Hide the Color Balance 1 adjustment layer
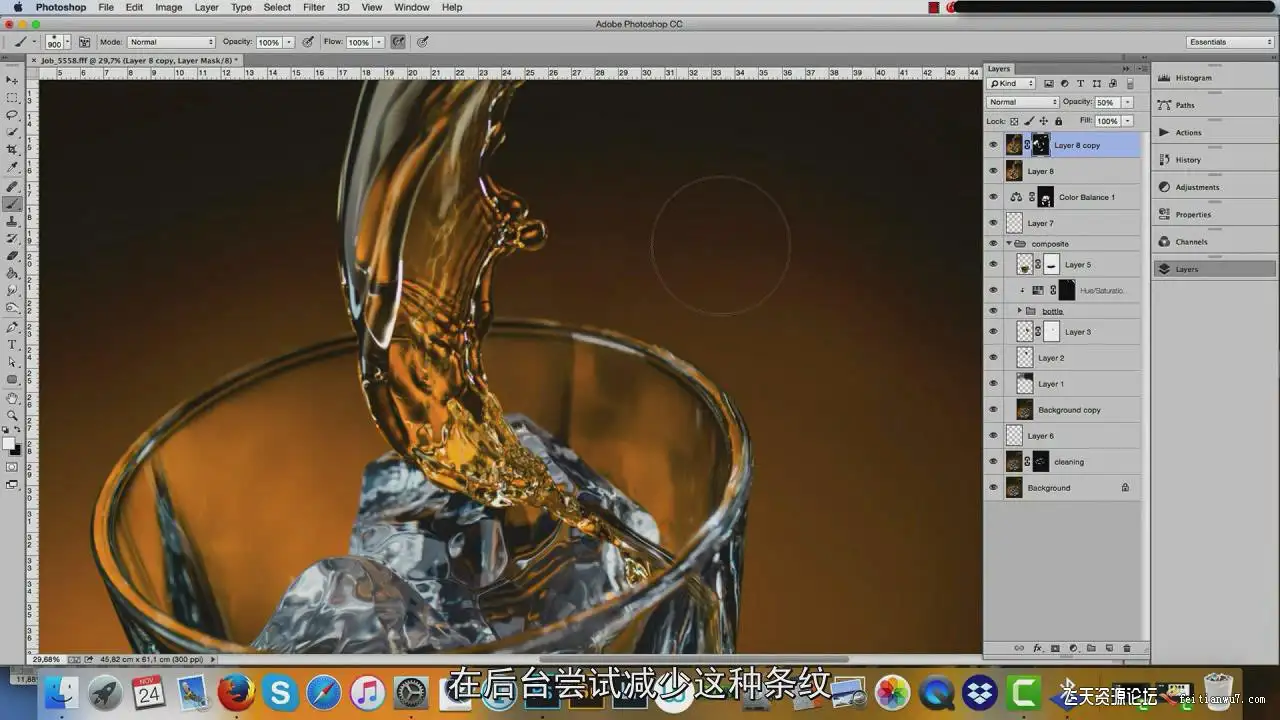Image resolution: width=1280 pixels, height=720 pixels. click(x=993, y=197)
